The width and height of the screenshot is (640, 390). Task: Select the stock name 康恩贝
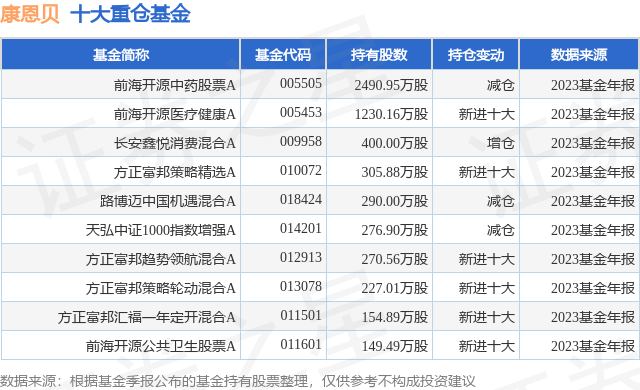point(30,14)
